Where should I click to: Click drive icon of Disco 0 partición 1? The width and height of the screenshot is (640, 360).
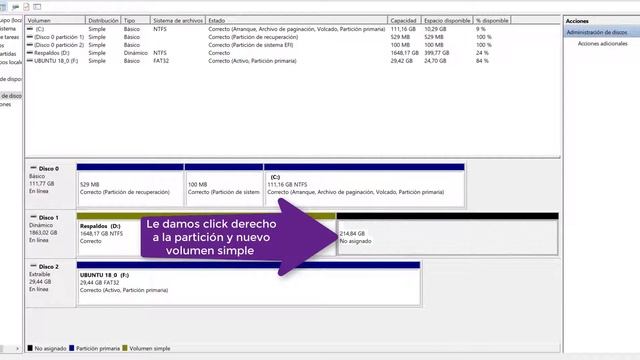30,37
